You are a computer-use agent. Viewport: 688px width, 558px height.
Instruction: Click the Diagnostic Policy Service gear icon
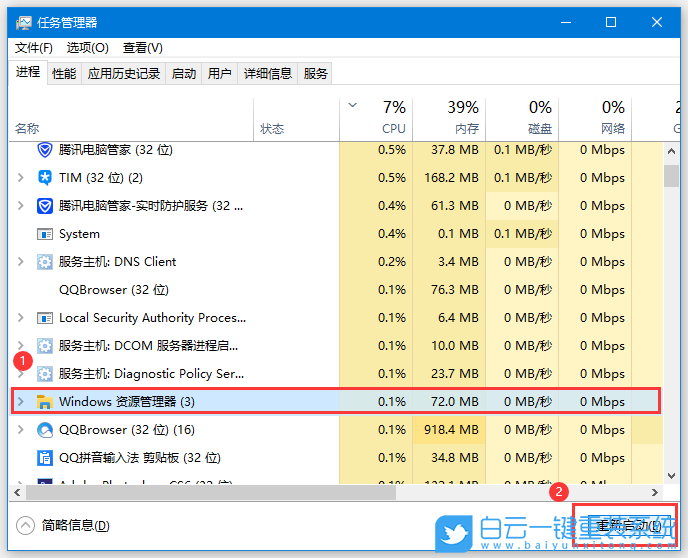click(44, 374)
